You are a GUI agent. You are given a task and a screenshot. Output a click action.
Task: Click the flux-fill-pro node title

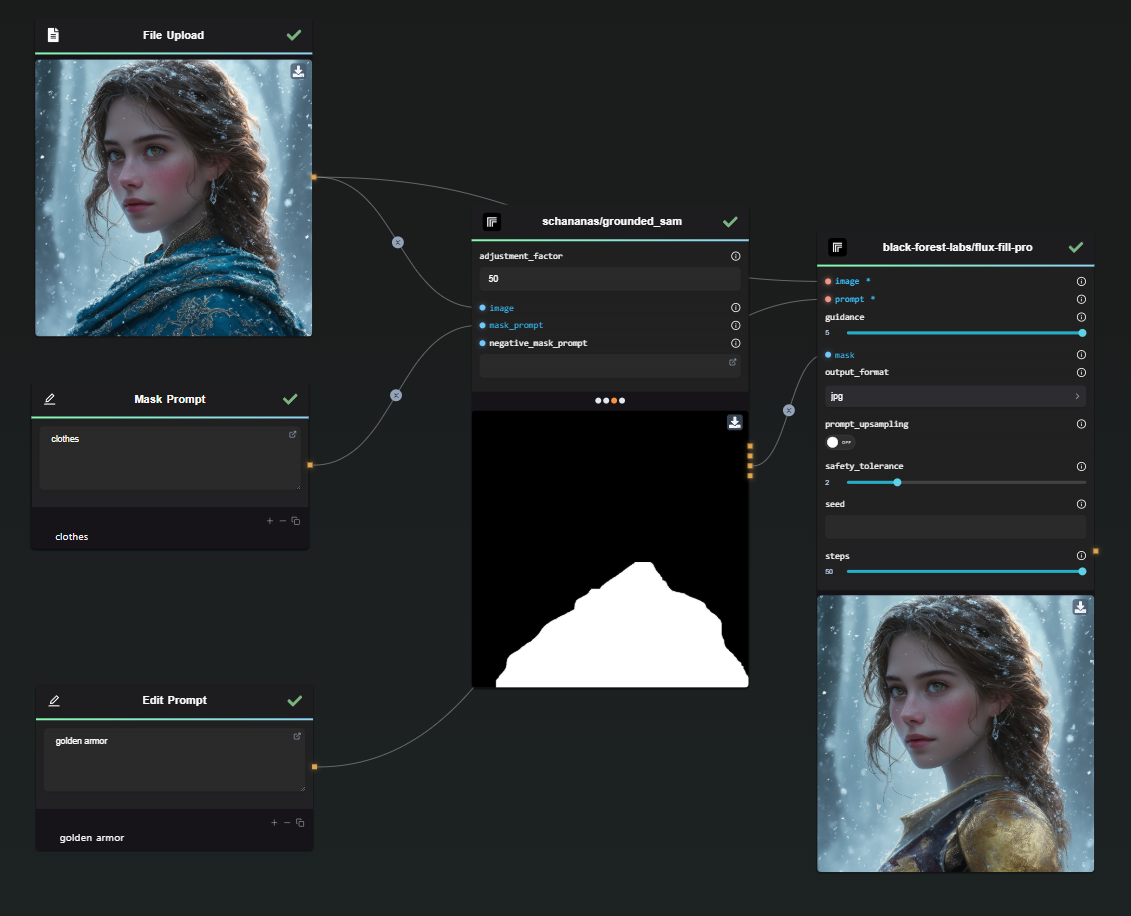click(x=957, y=247)
